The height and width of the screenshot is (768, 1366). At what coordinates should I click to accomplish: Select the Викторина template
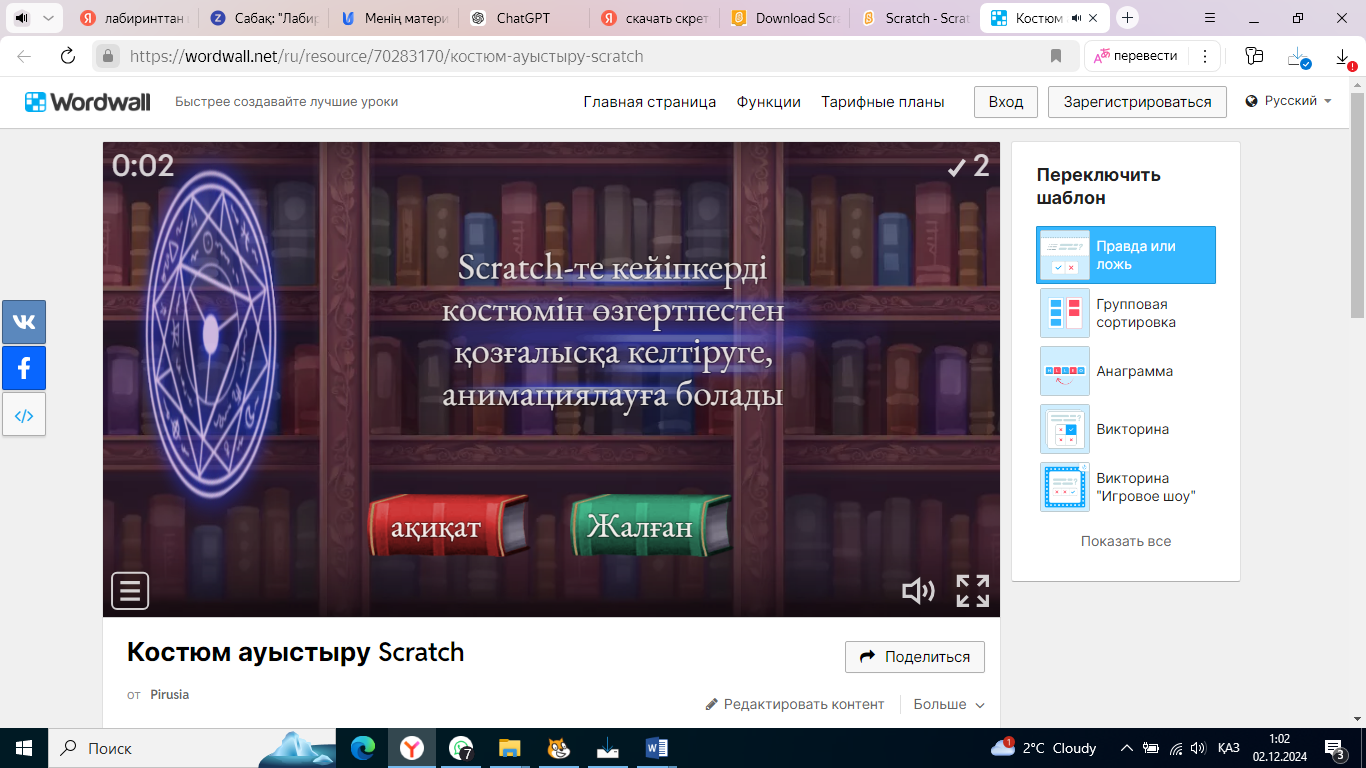pyautogui.click(x=1126, y=429)
